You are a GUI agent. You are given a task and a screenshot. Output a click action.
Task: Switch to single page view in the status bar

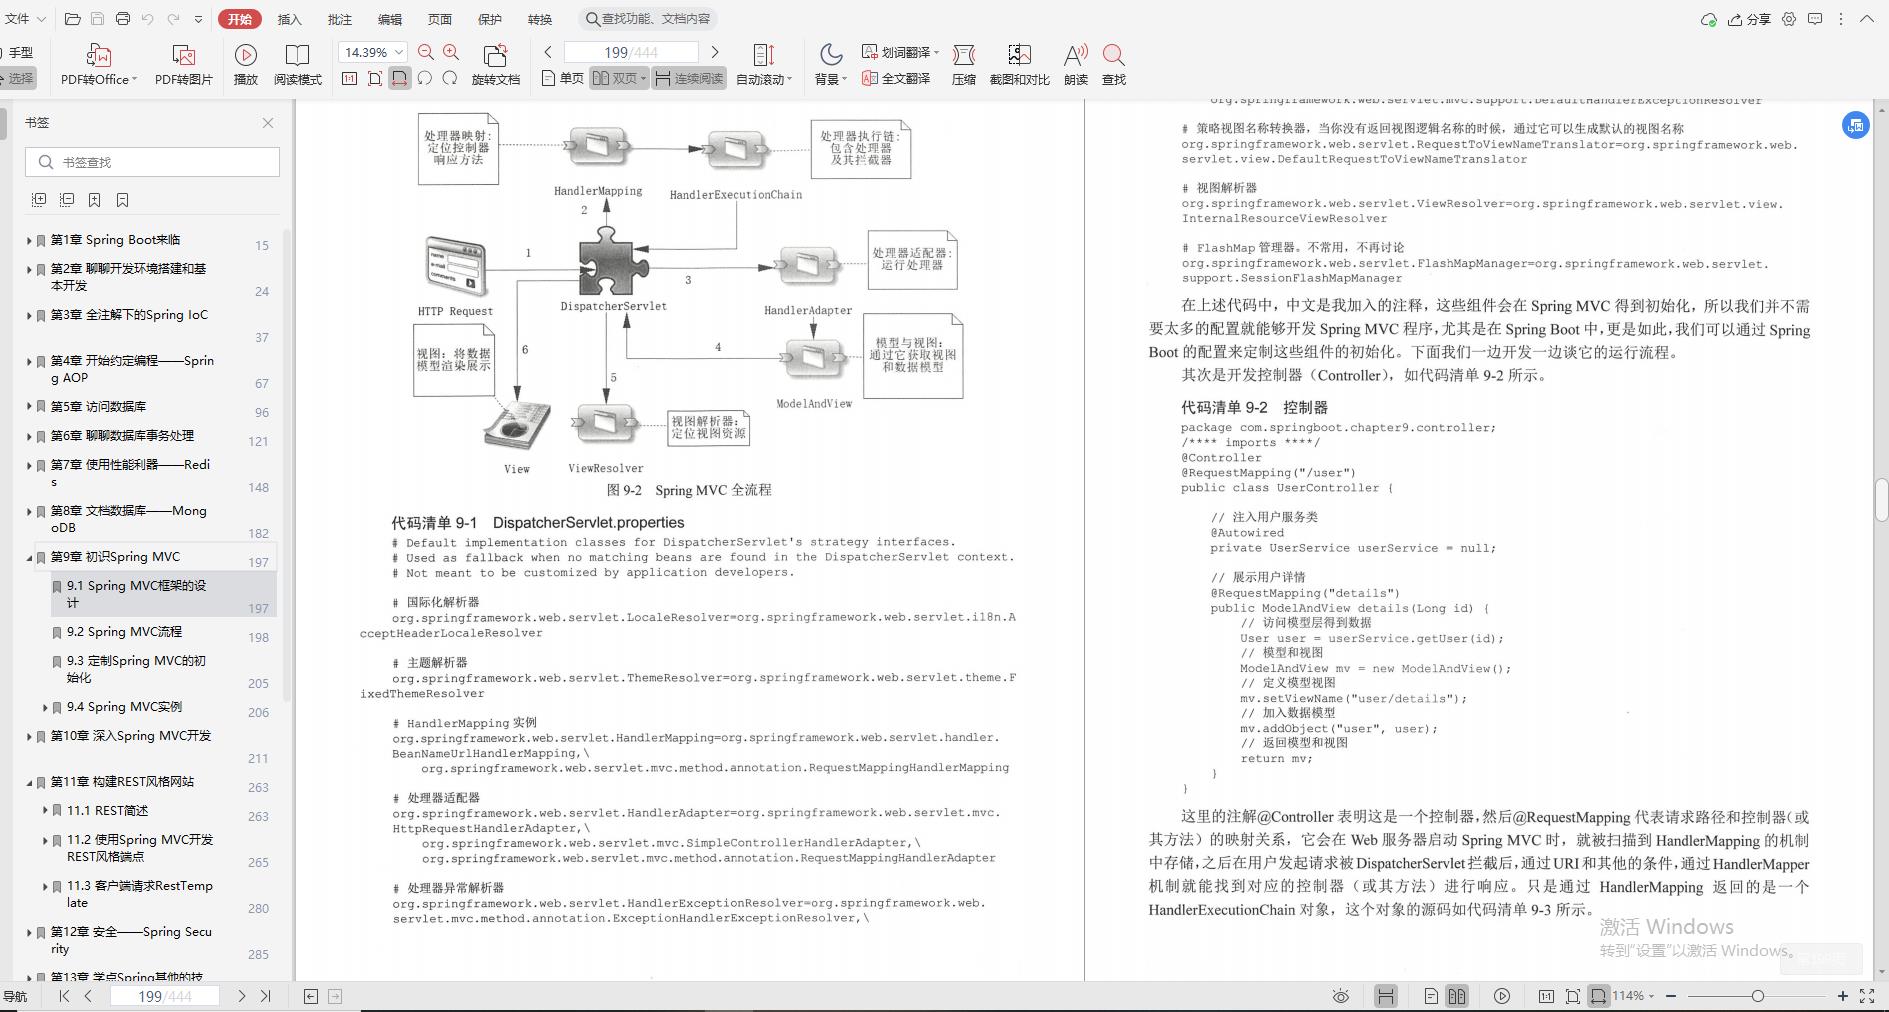[1431, 996]
